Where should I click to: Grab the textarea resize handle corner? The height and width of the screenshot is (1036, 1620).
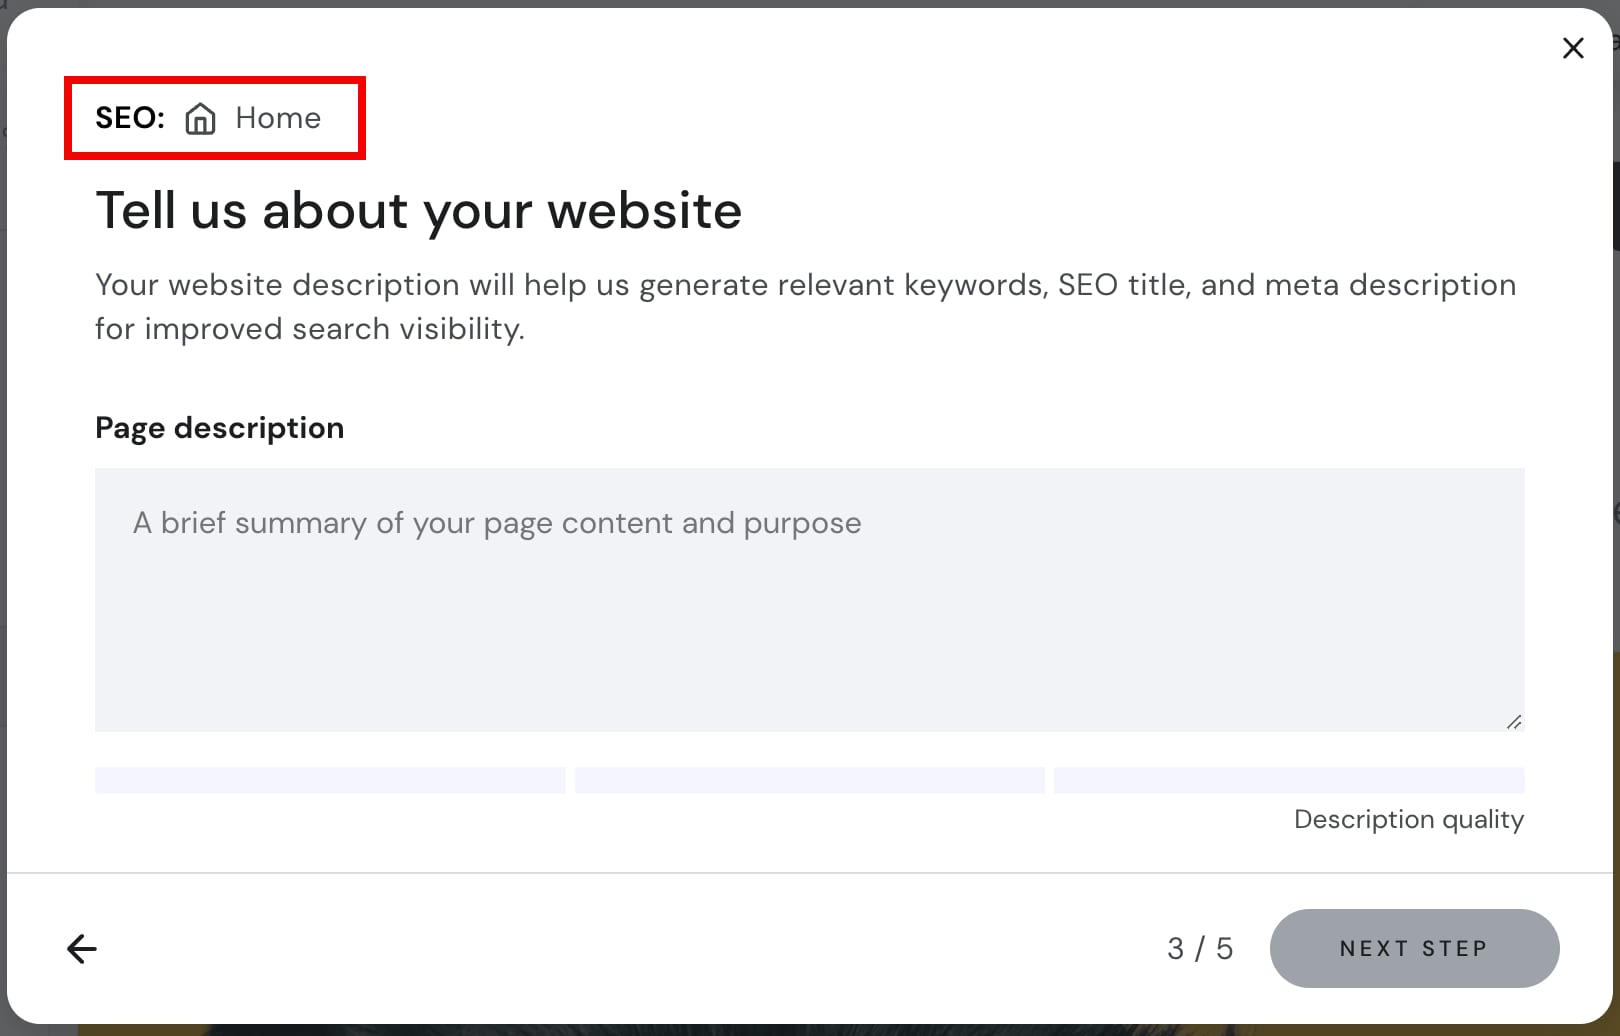tap(1513, 722)
